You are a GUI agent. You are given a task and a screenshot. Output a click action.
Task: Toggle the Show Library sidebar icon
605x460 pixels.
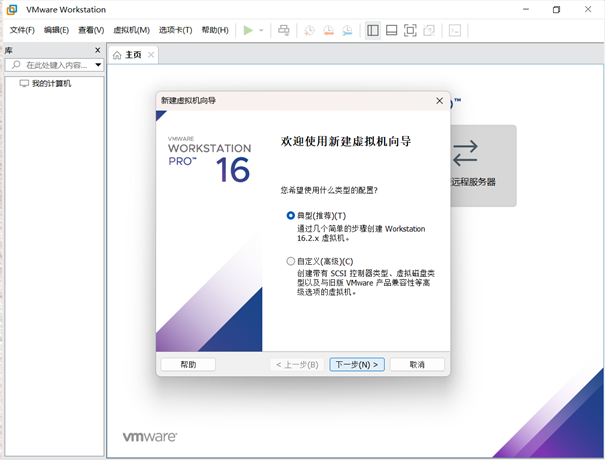click(x=373, y=30)
